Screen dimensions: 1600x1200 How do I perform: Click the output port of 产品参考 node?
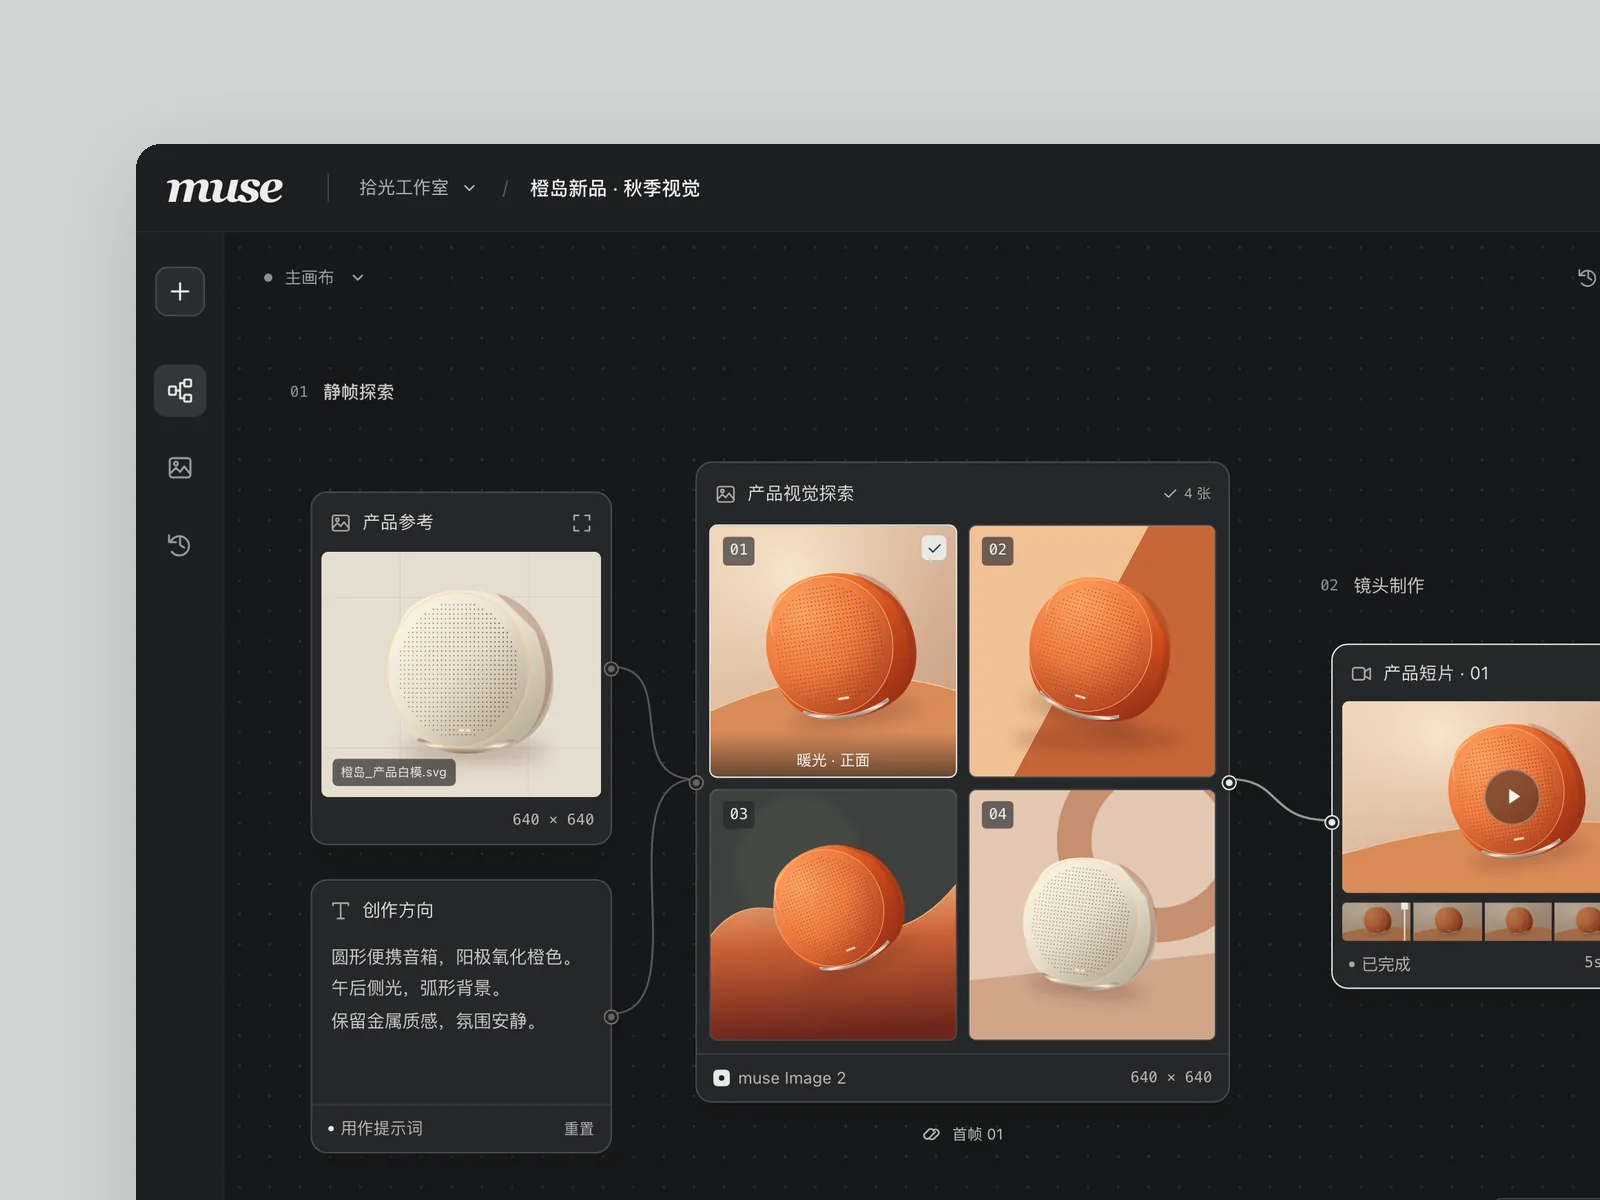tap(611, 669)
